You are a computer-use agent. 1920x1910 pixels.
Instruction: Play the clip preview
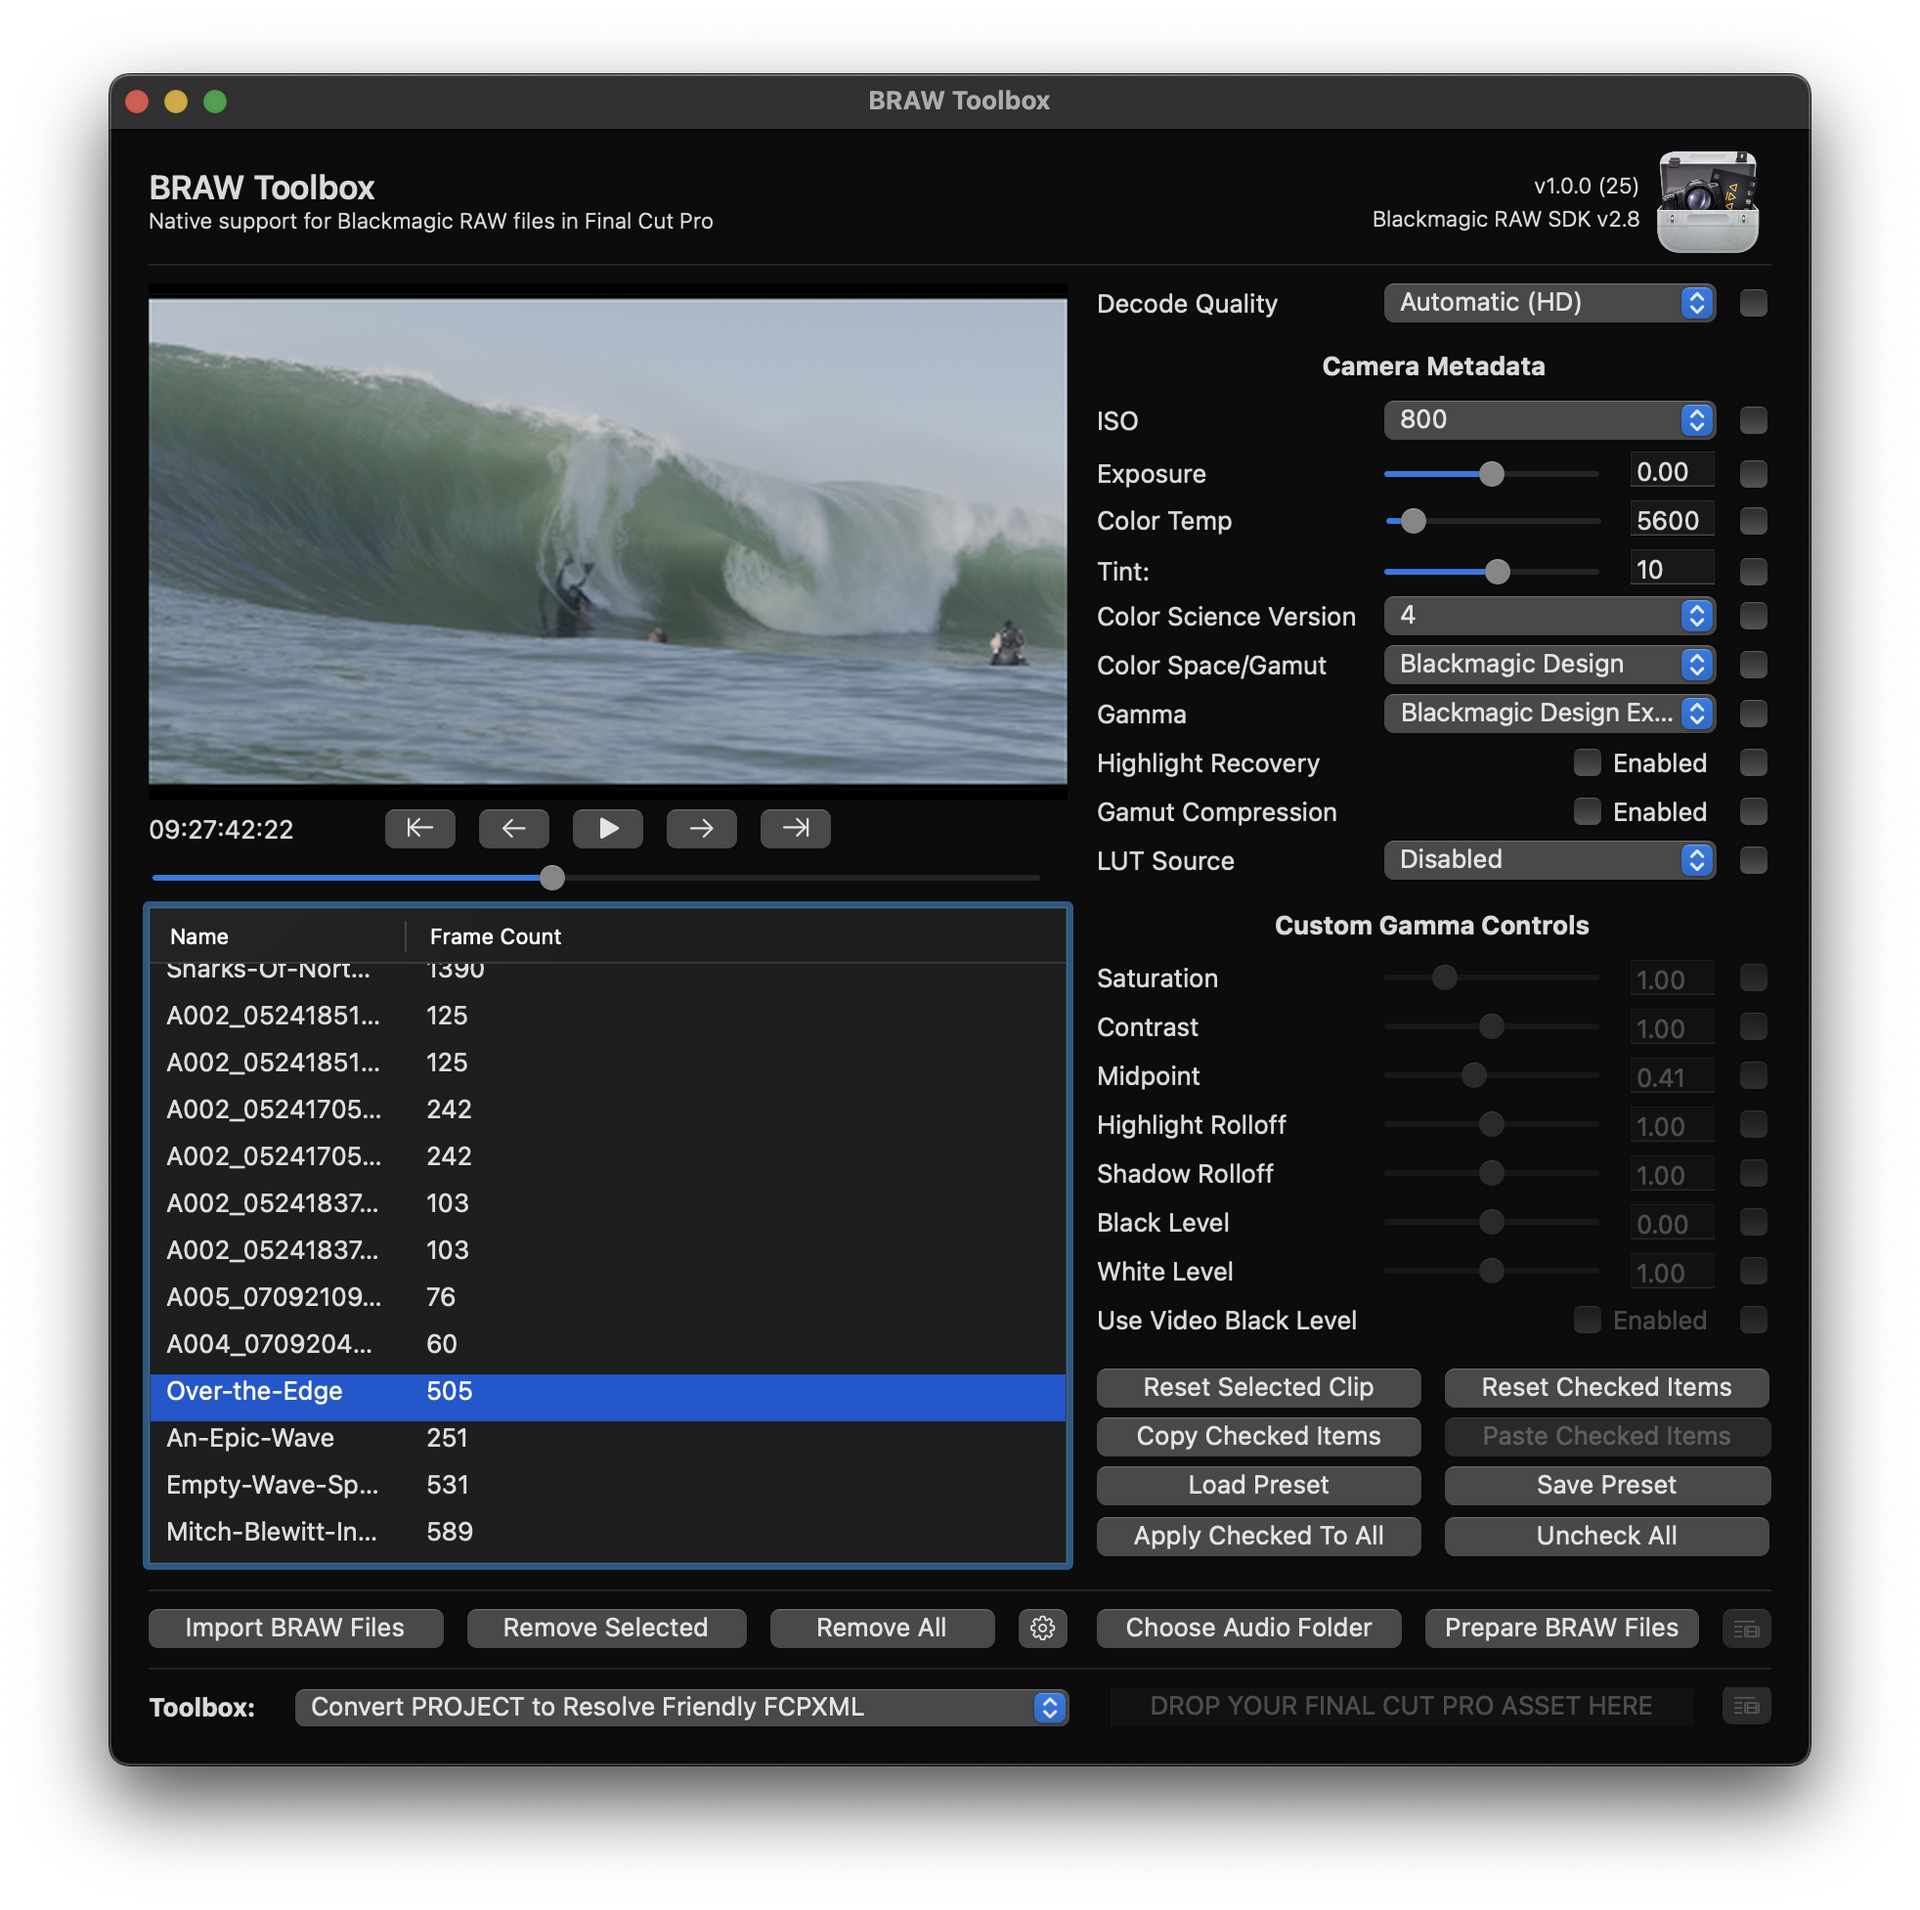(x=607, y=828)
